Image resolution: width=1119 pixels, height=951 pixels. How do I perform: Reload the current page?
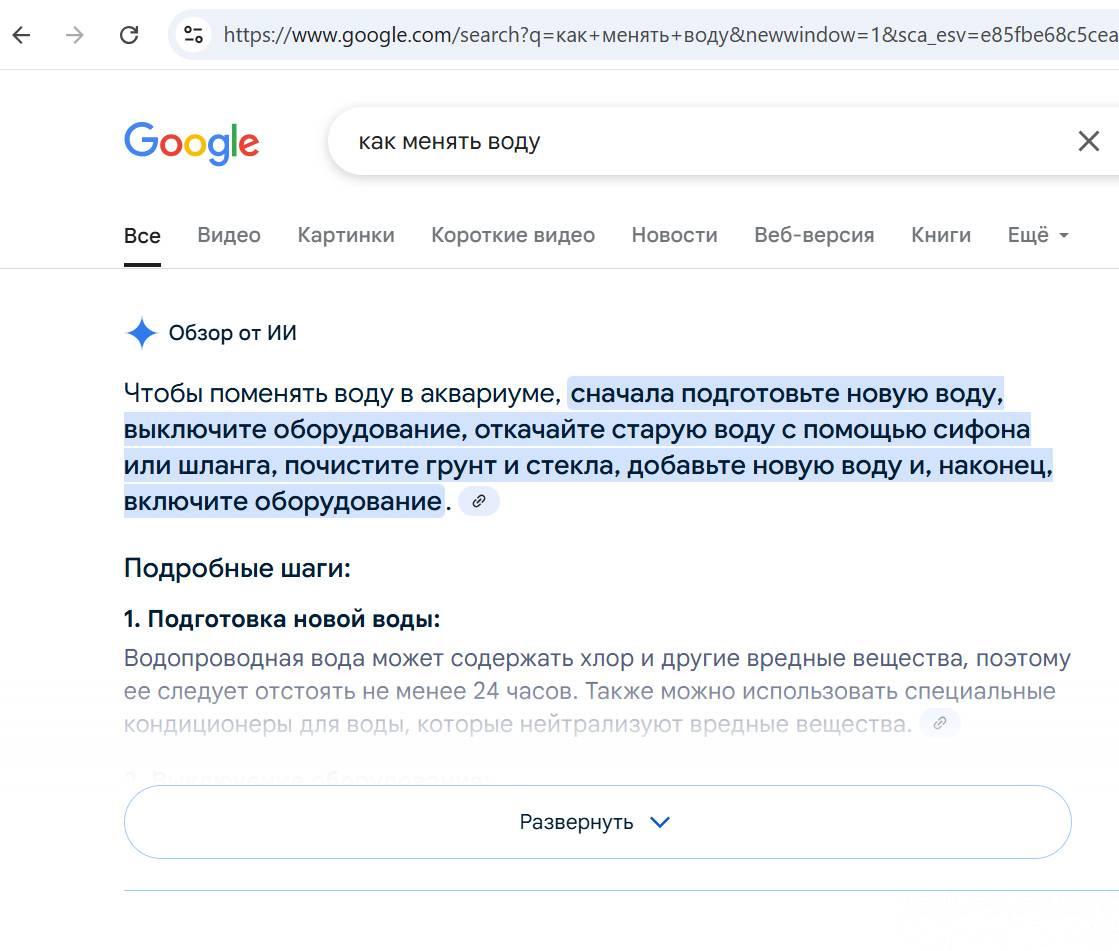tap(129, 34)
